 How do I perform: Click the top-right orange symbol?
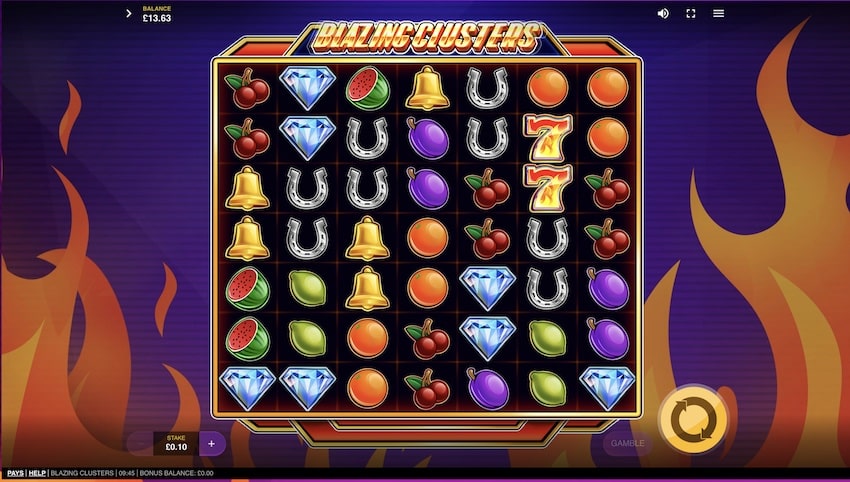pyautogui.click(x=608, y=88)
